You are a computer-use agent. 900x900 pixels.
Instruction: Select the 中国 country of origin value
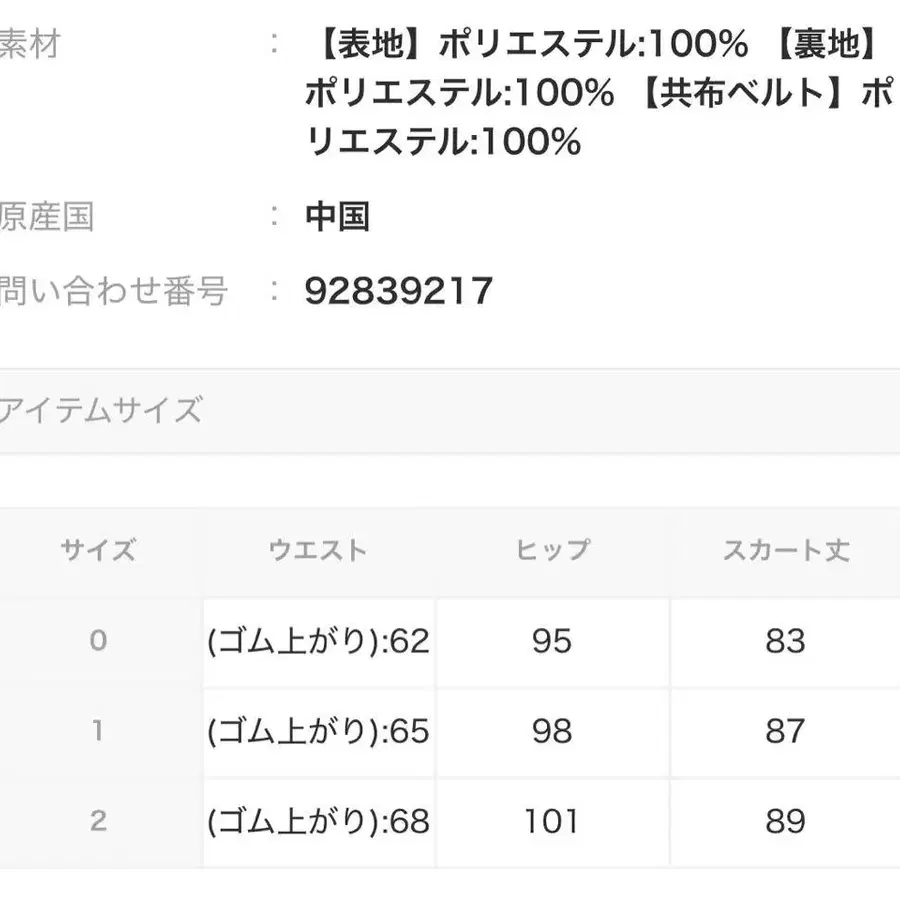click(338, 217)
